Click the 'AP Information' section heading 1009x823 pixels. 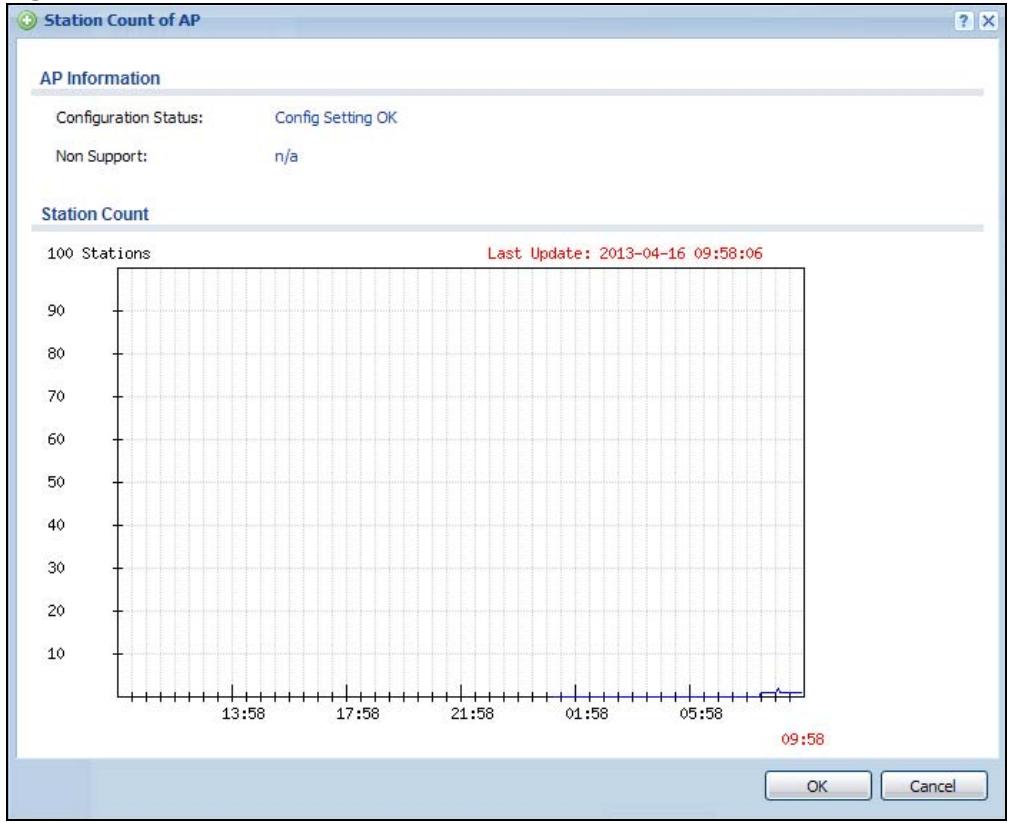100,78
